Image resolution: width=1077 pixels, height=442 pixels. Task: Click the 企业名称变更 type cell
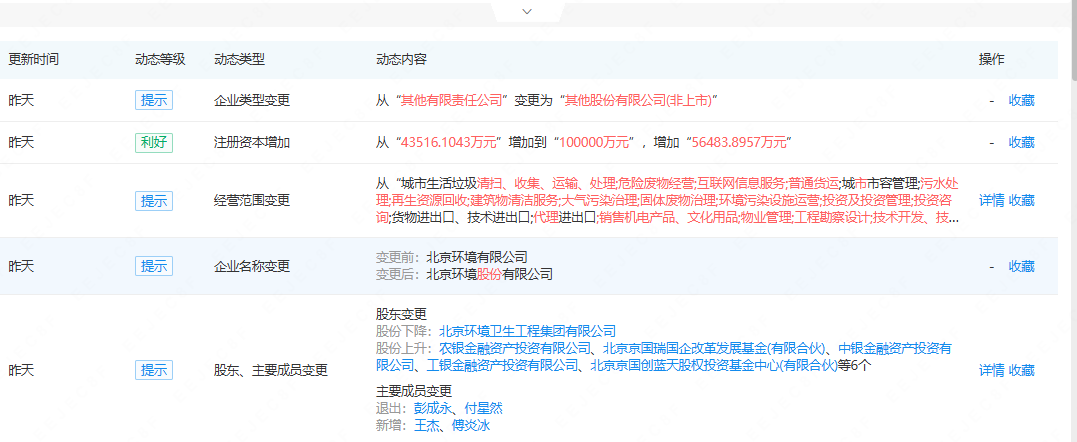pyautogui.click(x=252, y=266)
